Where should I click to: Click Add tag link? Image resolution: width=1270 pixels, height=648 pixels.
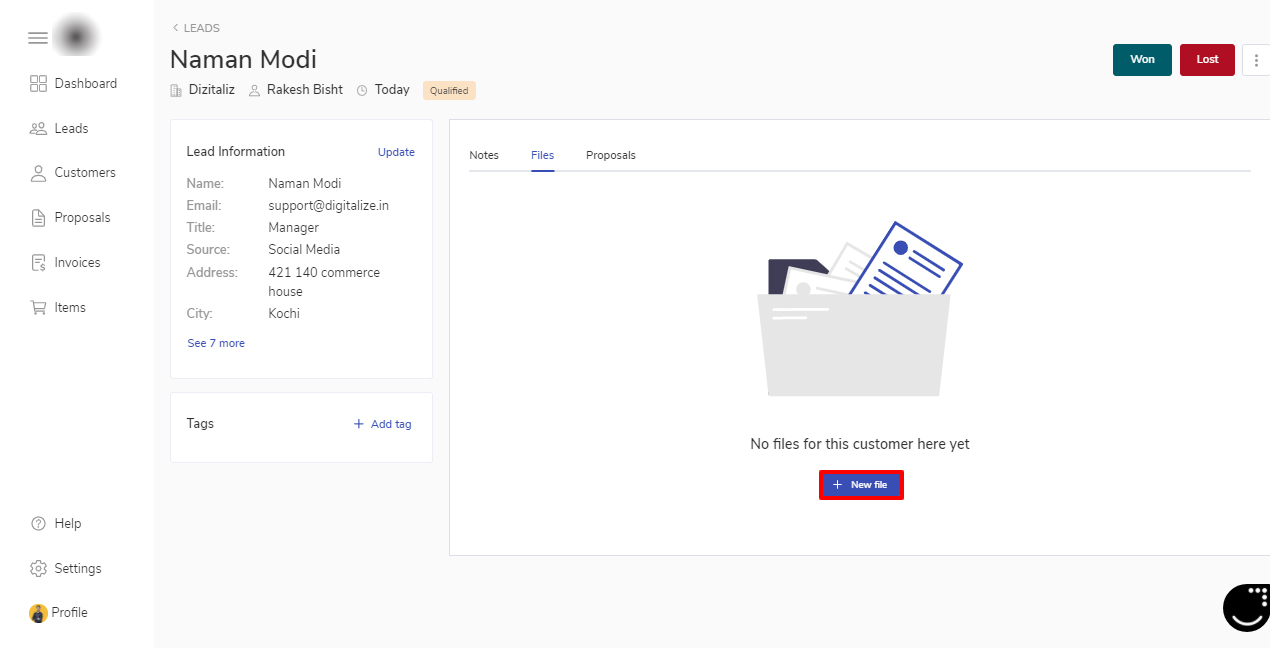383,424
